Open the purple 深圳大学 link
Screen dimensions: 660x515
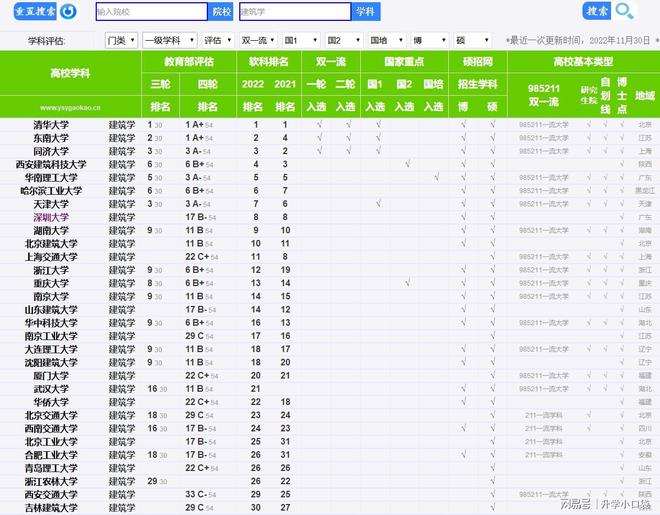point(51,218)
